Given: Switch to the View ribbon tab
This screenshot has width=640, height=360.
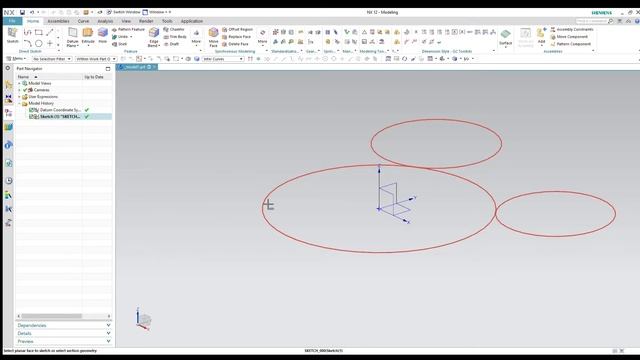Looking at the screenshot, I should 126,21.
